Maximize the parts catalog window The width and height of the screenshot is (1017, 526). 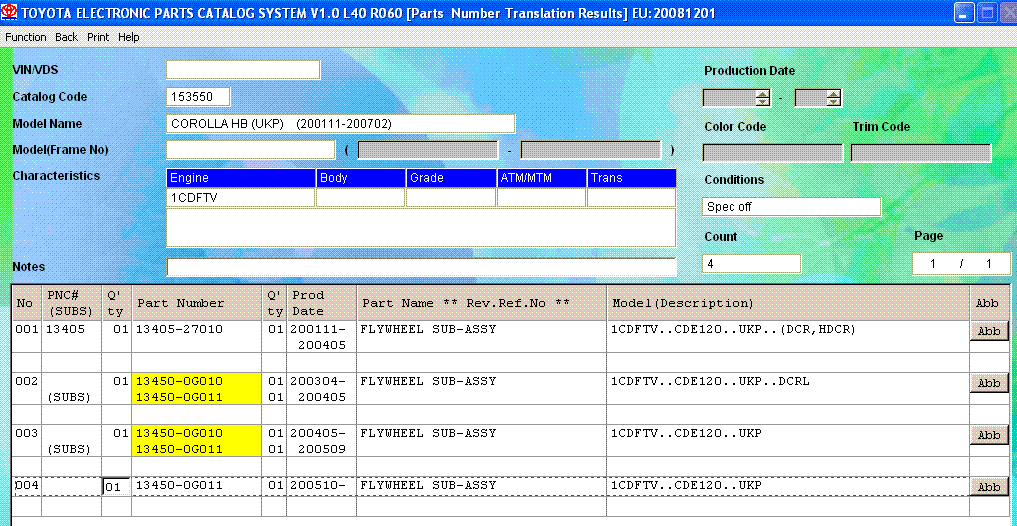pyautogui.click(x=987, y=13)
